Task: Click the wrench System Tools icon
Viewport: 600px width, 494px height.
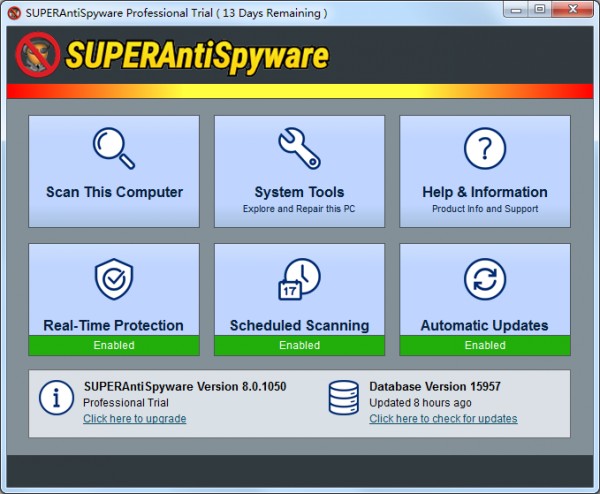Action: pos(299,148)
